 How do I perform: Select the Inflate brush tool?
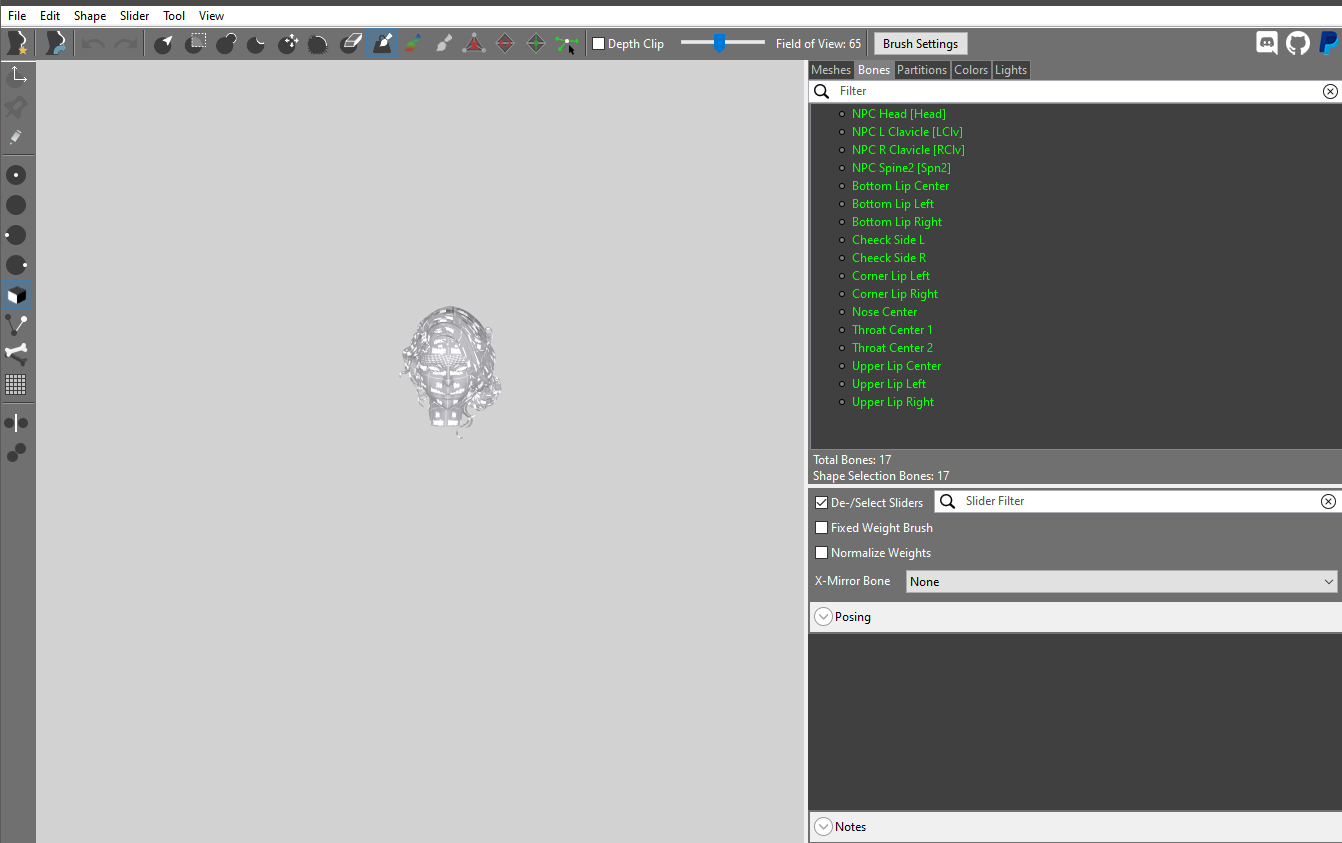(x=226, y=43)
